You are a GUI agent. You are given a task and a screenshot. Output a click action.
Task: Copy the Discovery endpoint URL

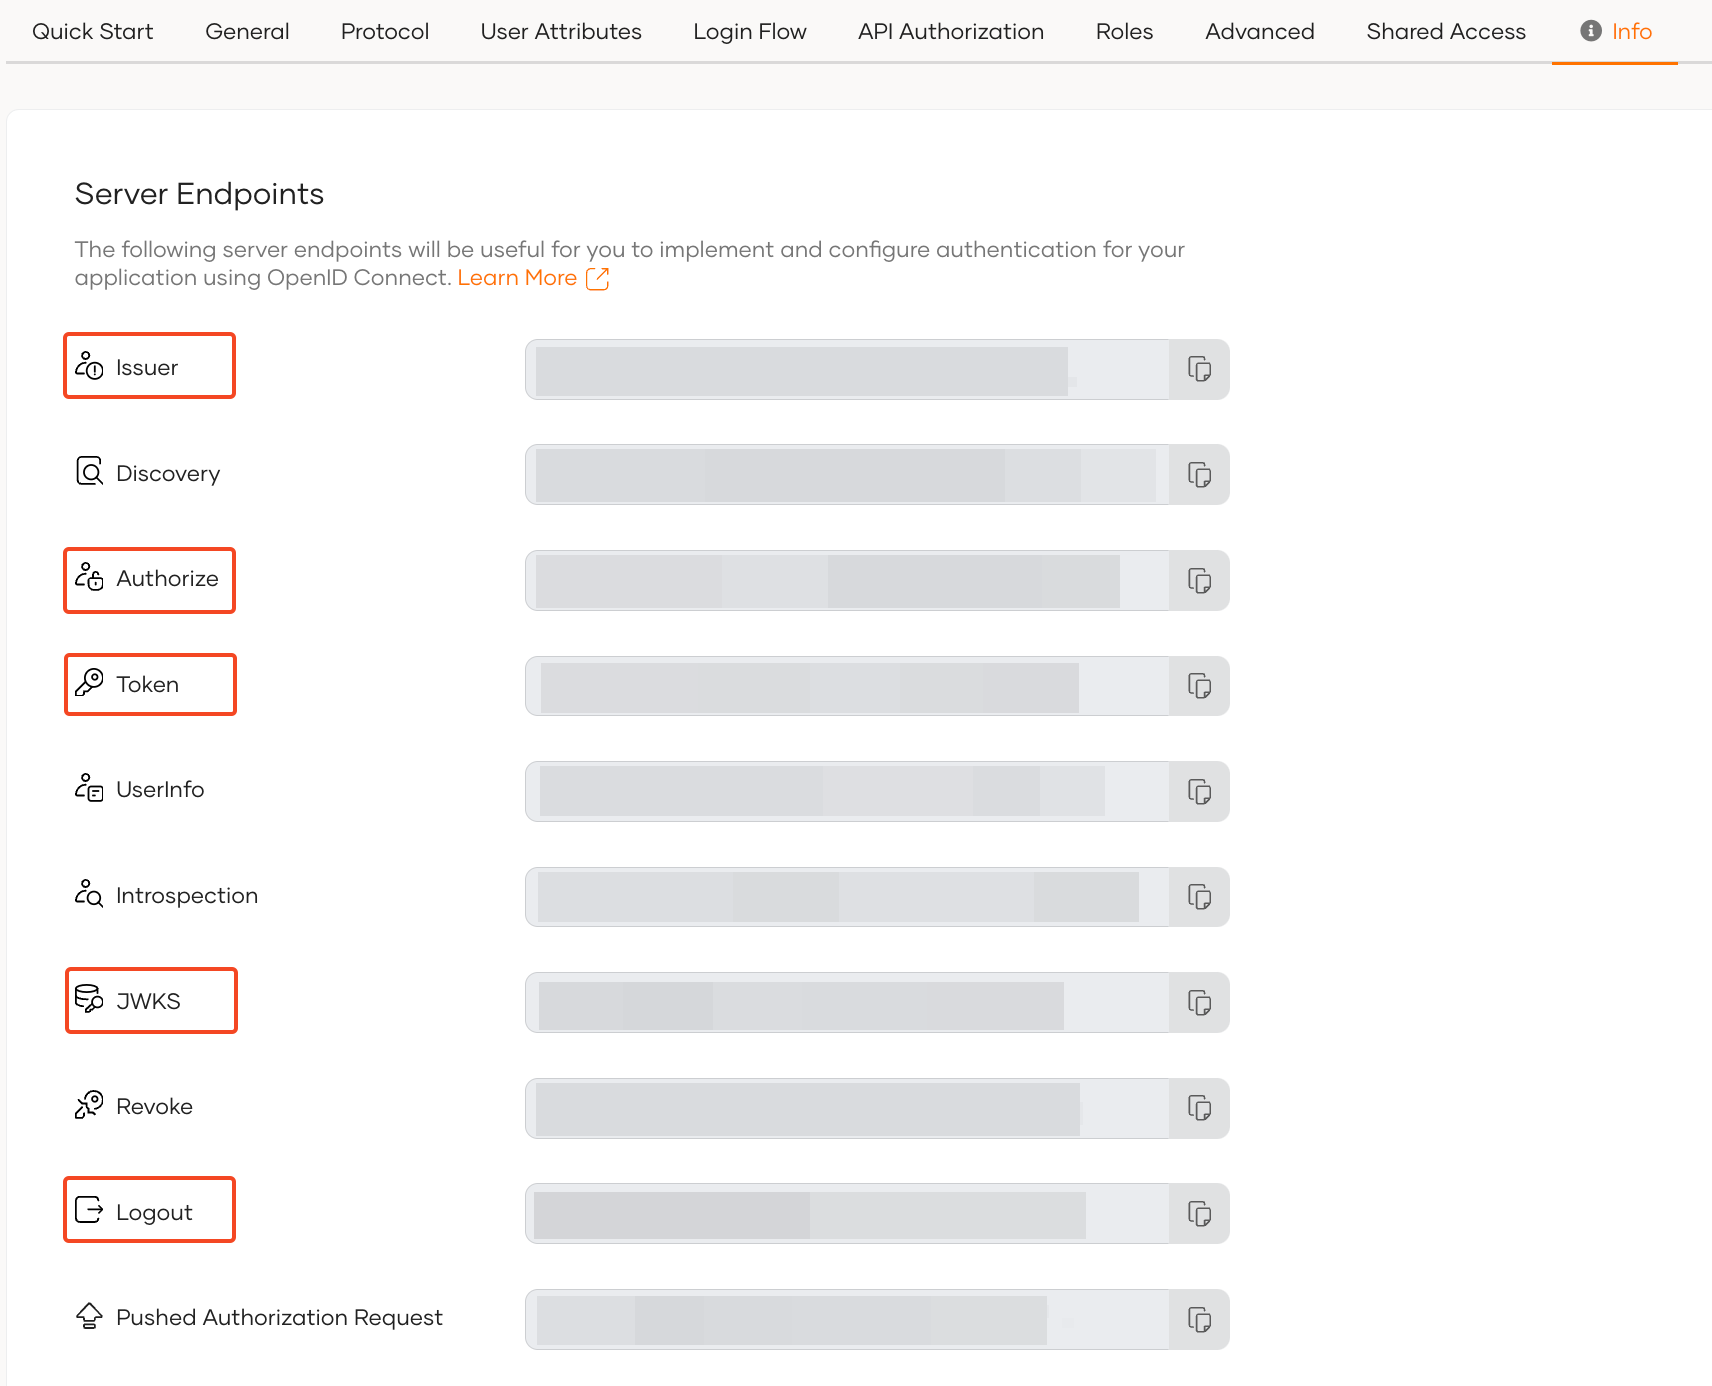[1199, 475]
